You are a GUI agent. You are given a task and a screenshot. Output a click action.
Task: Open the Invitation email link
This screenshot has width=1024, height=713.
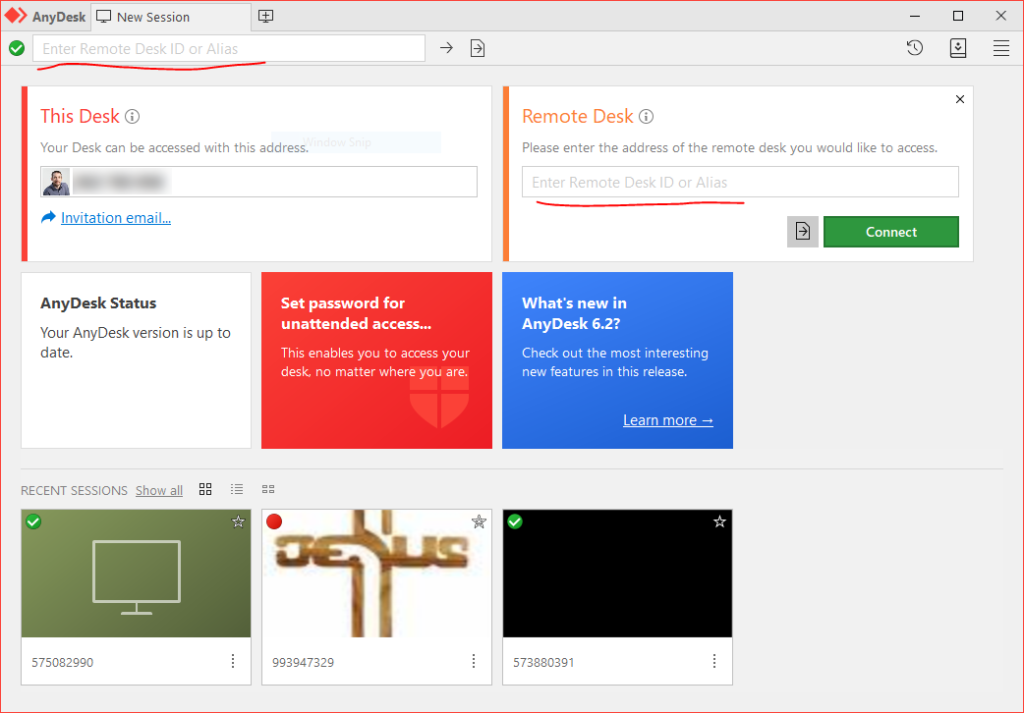(115, 218)
